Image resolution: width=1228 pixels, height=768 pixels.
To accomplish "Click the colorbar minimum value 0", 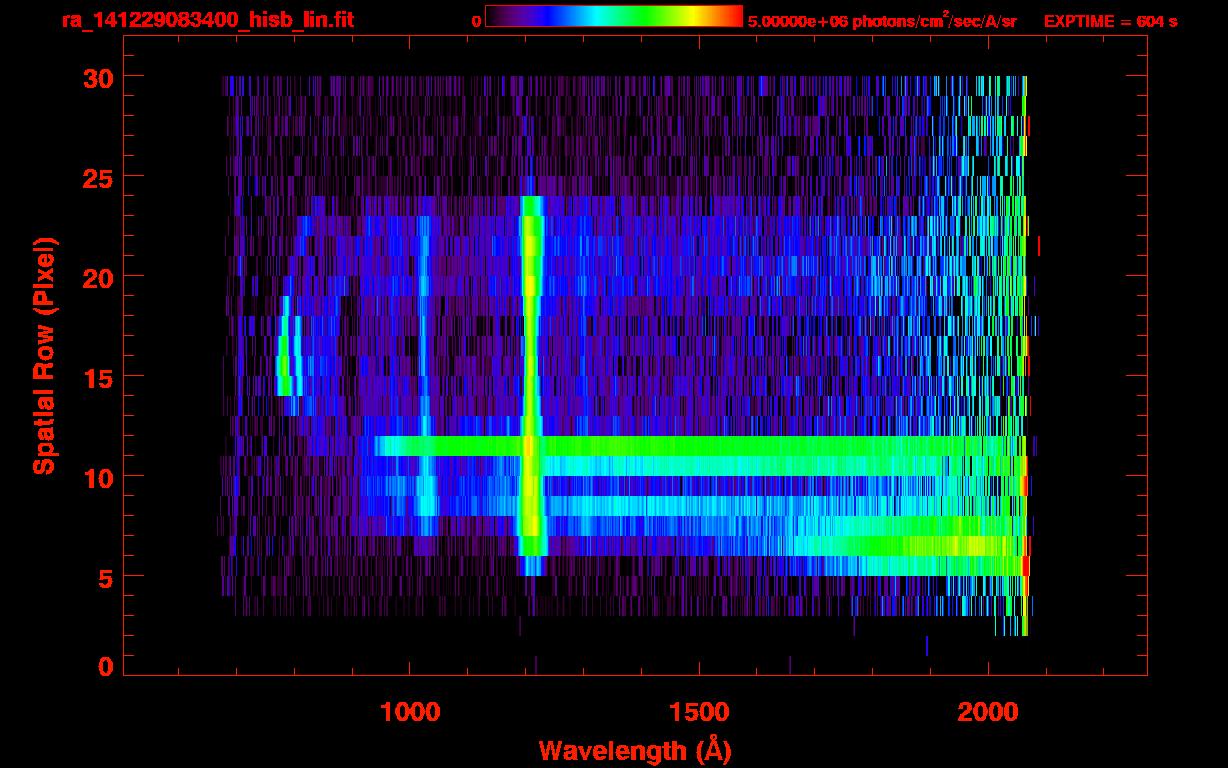I will tap(476, 21).
